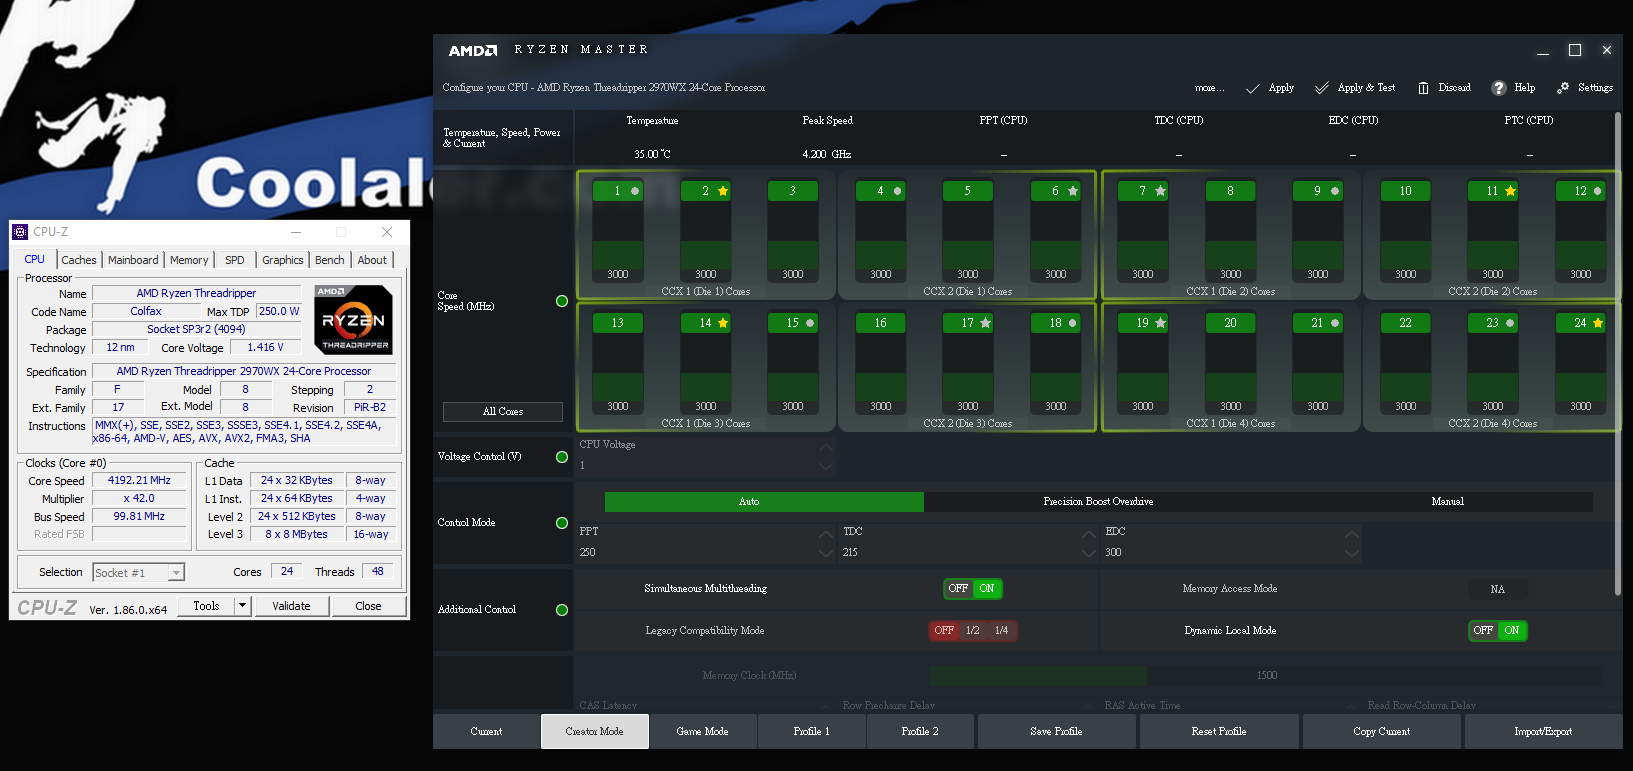Increase CPU Voltage with up chevron
Image resolution: width=1633 pixels, height=771 pixels.
(826, 447)
